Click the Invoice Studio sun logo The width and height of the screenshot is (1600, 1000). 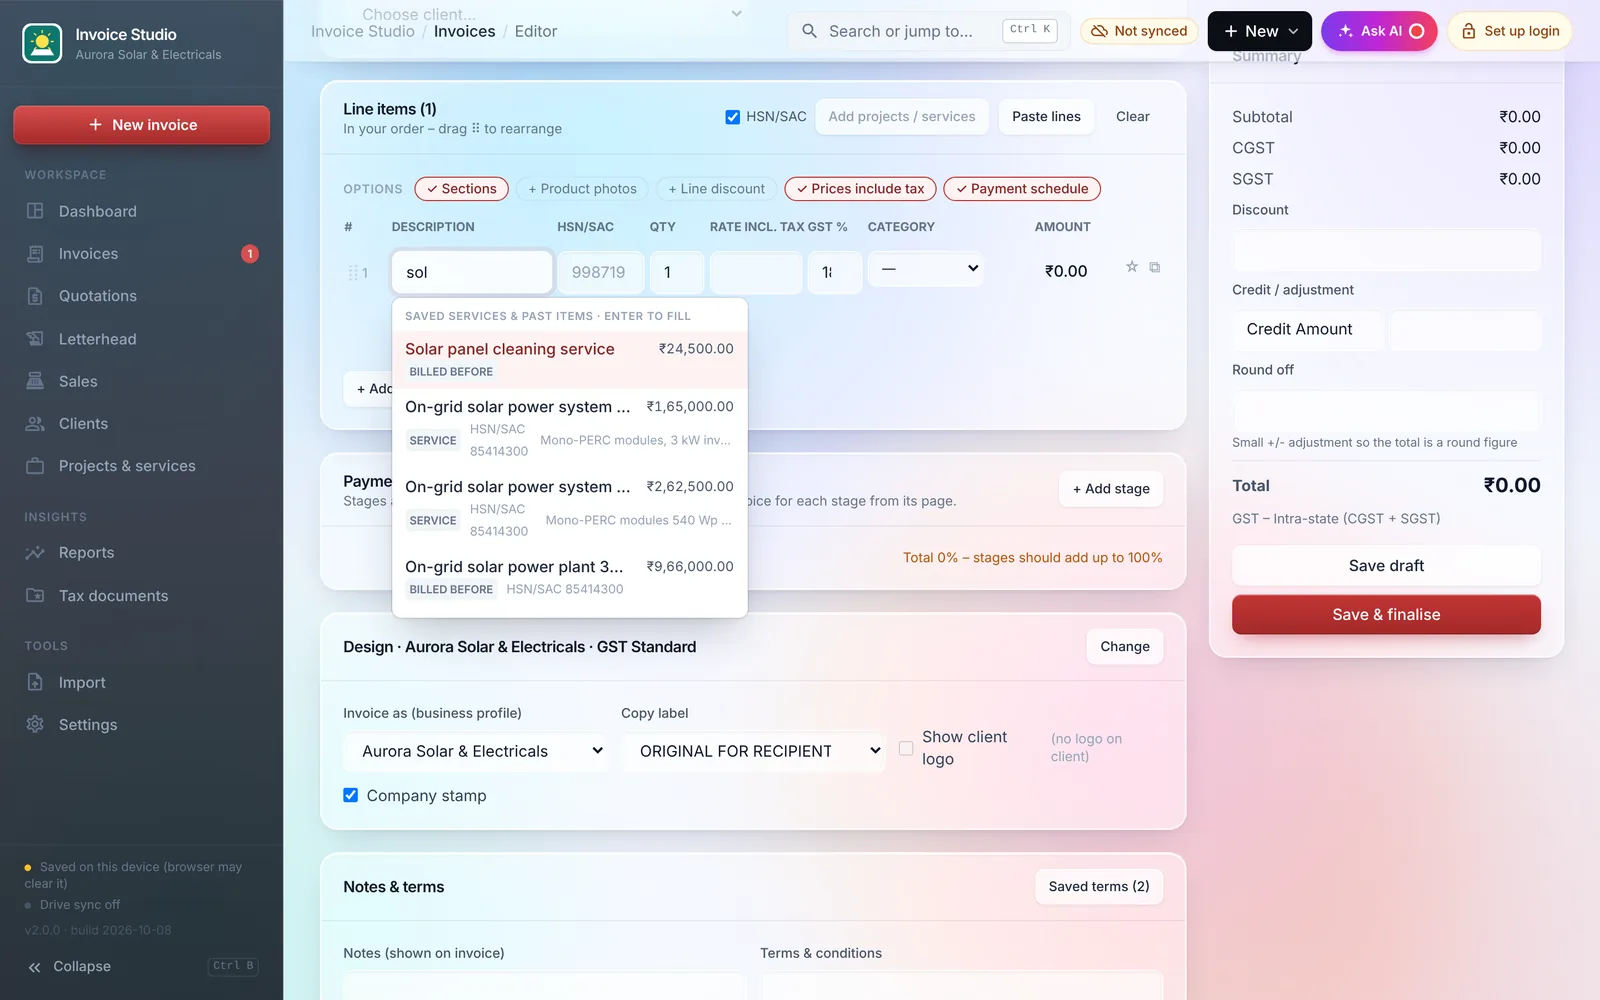pyautogui.click(x=42, y=44)
